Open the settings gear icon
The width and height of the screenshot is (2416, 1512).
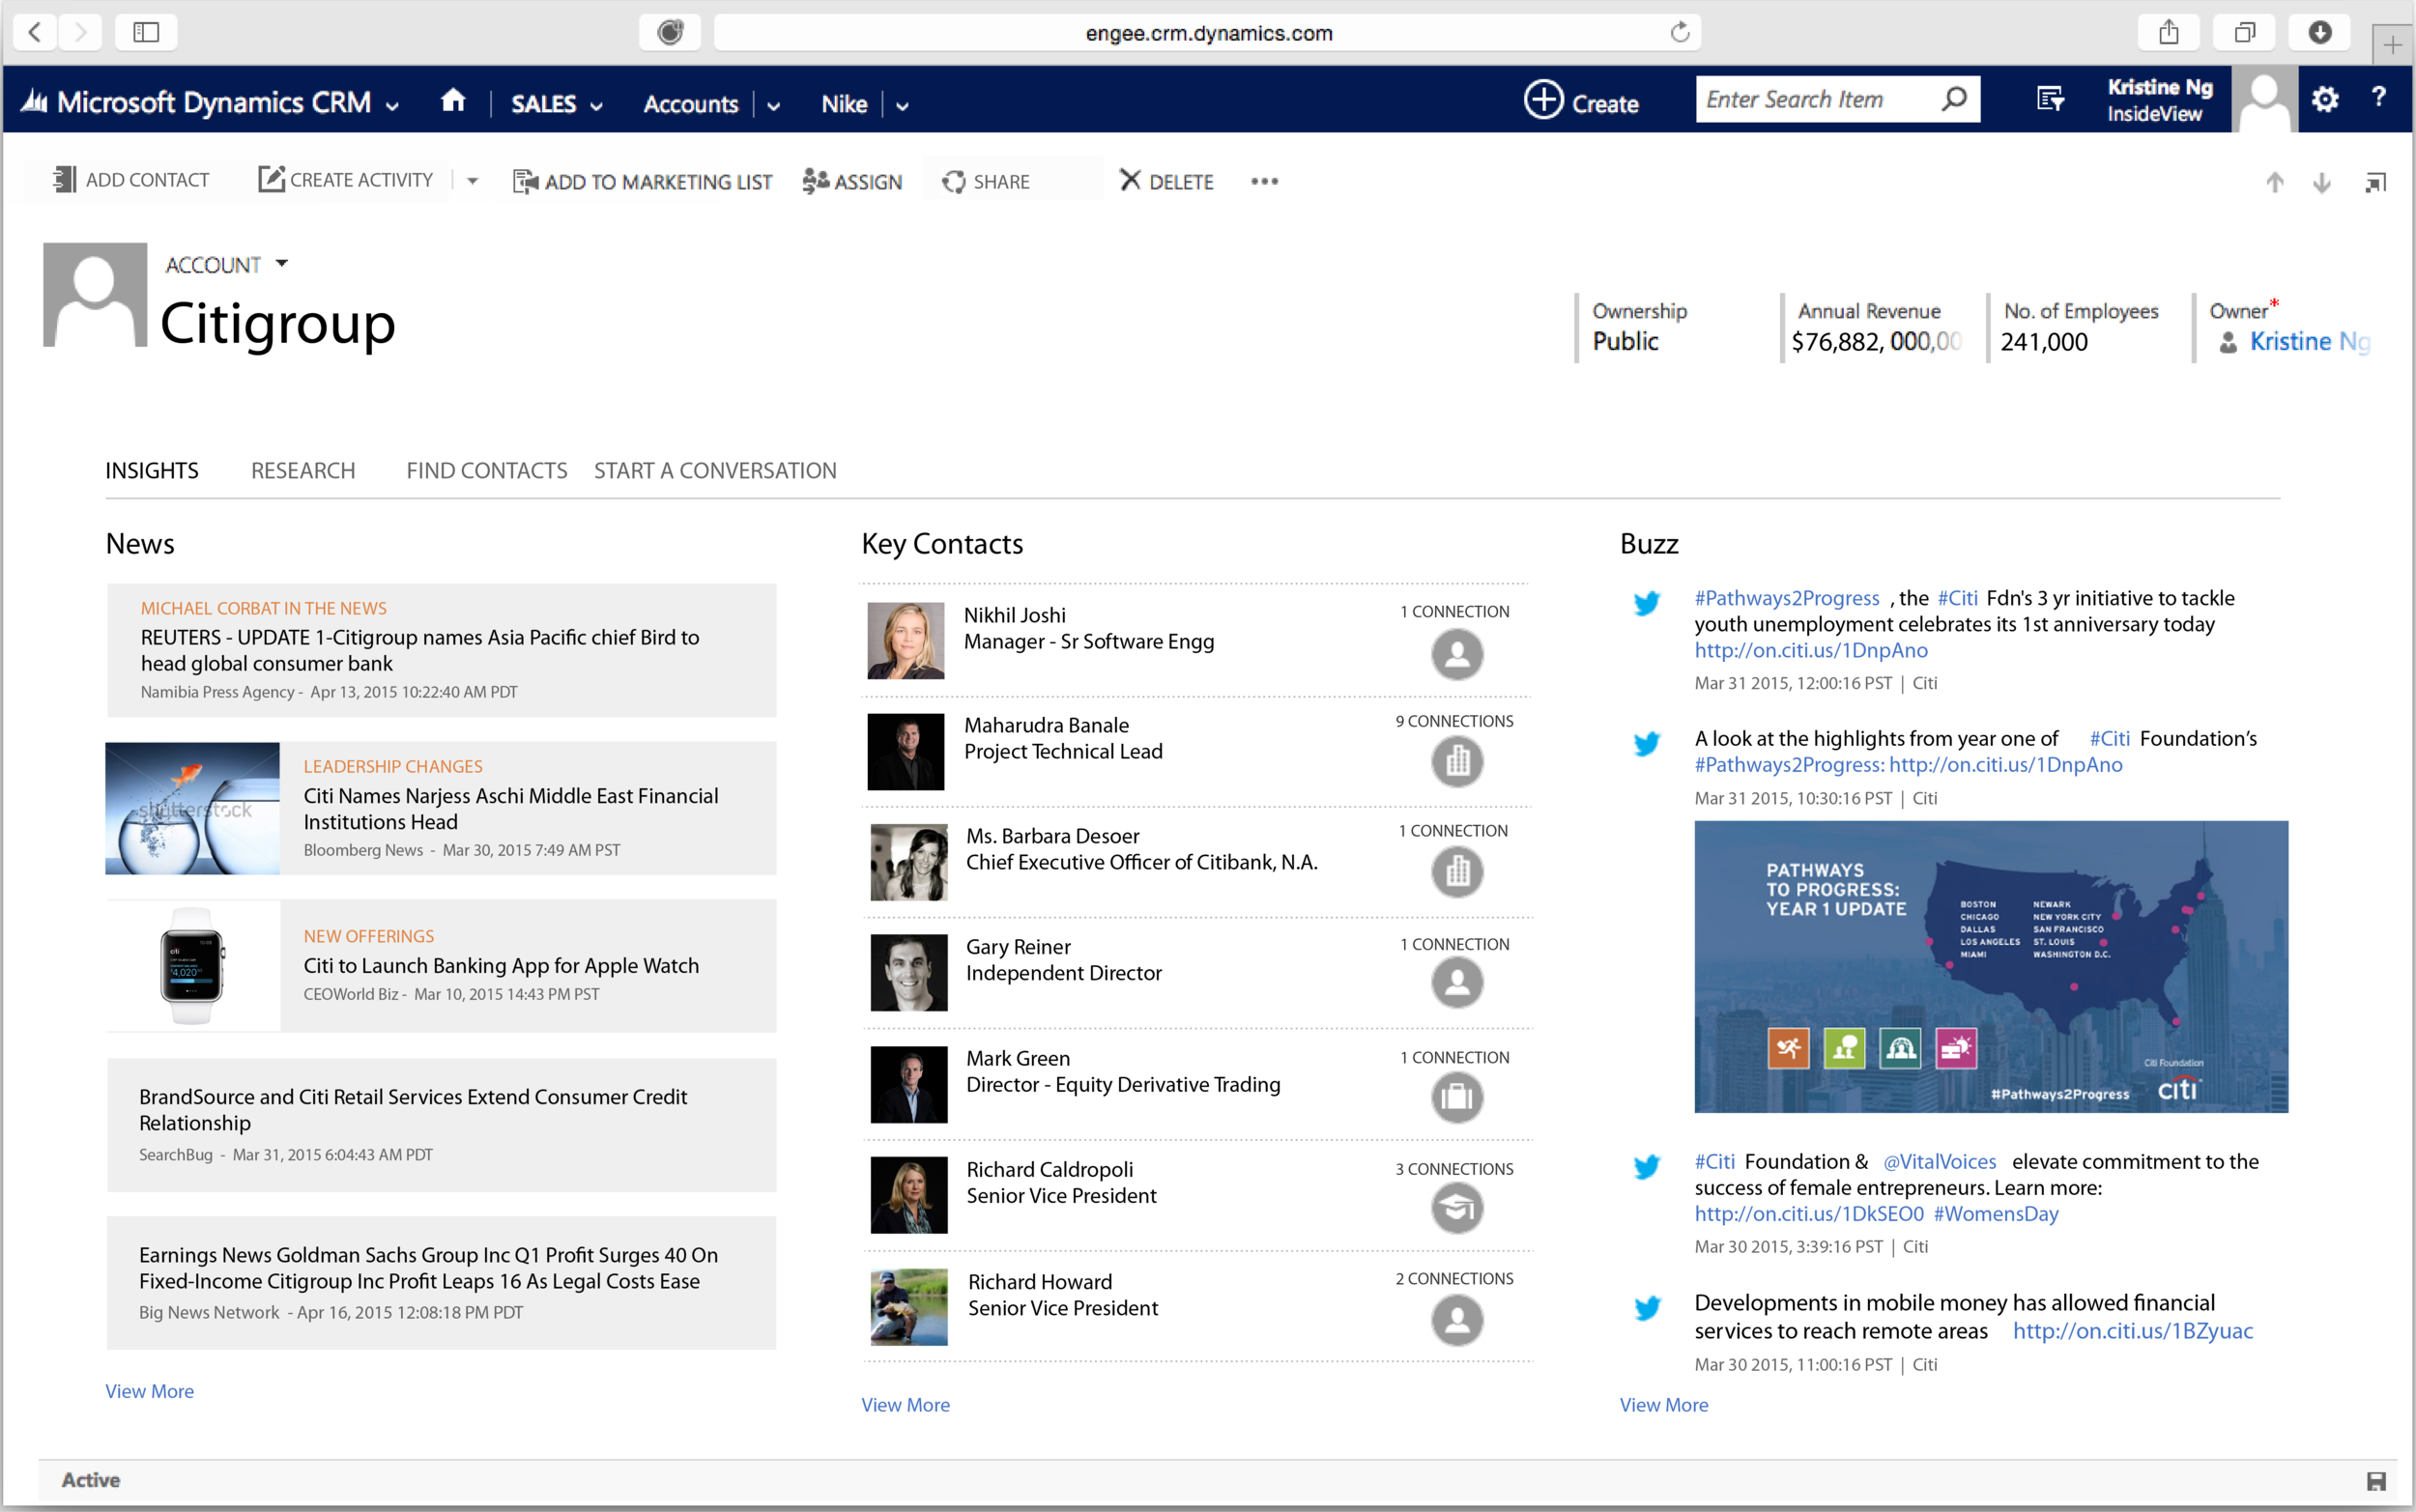(x=2324, y=99)
